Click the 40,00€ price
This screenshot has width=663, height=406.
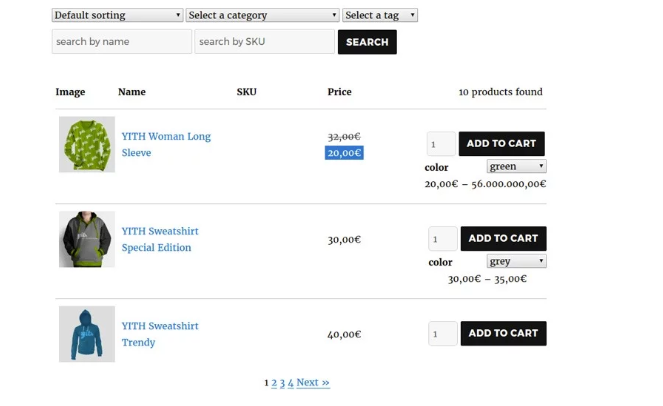tap(344, 334)
